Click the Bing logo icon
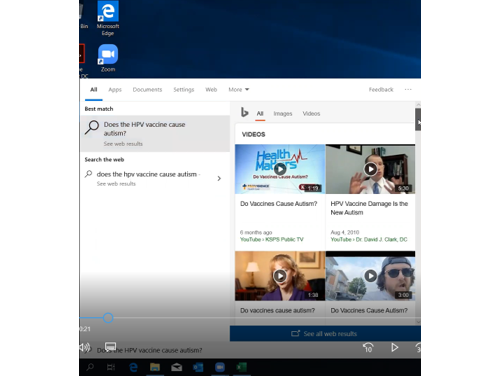 [245, 113]
